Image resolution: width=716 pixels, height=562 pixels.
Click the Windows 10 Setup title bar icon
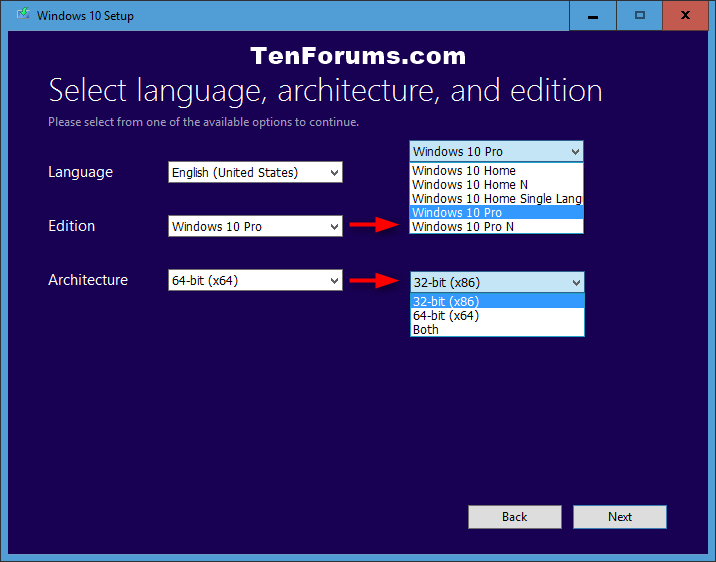pos(22,15)
